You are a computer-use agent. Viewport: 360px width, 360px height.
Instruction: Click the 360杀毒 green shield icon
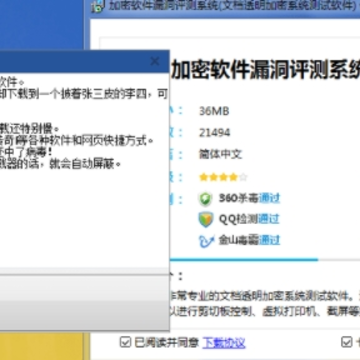point(205,199)
